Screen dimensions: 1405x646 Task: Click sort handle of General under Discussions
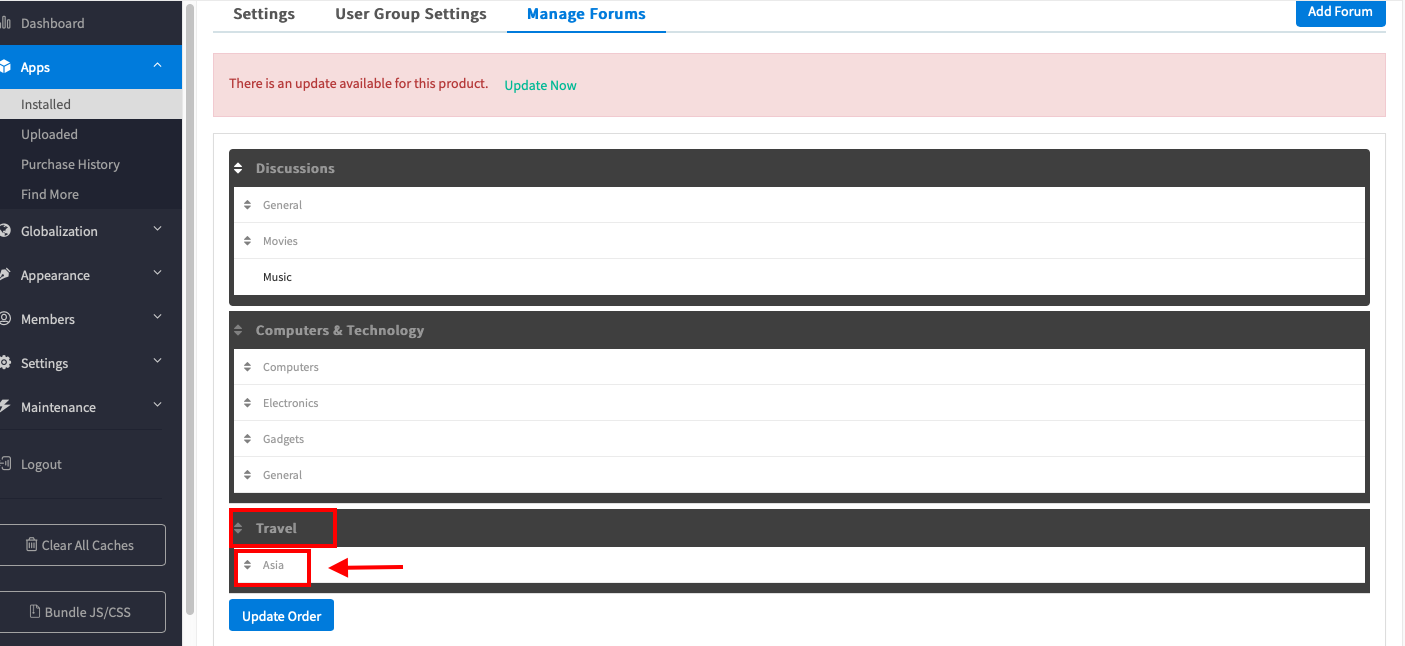tap(247, 205)
